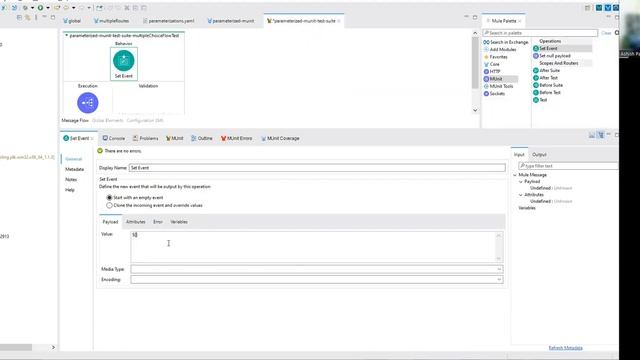Image resolution: width=640 pixels, height=360 pixels.
Task: Open the Sockets palette category
Action: click(x=494, y=93)
